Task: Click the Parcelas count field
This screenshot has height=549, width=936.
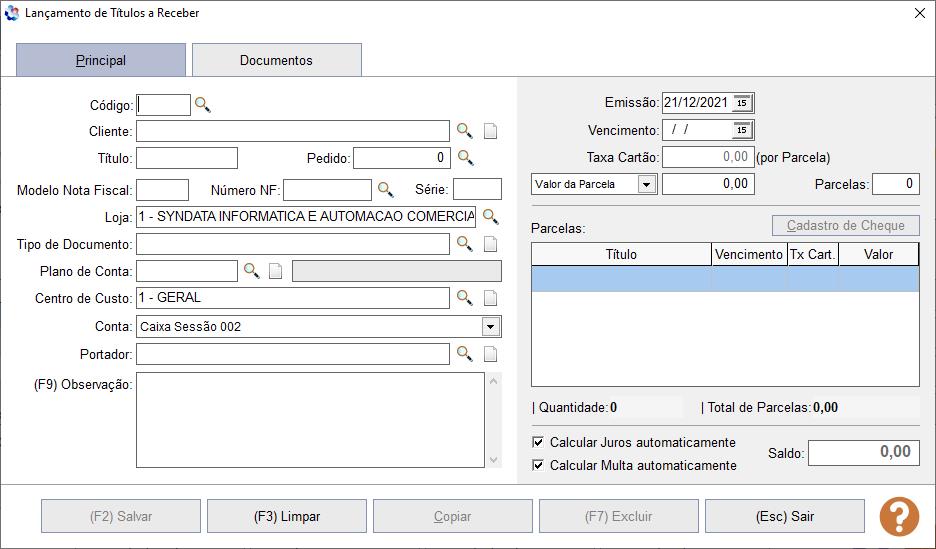Action: pyautogui.click(x=895, y=184)
